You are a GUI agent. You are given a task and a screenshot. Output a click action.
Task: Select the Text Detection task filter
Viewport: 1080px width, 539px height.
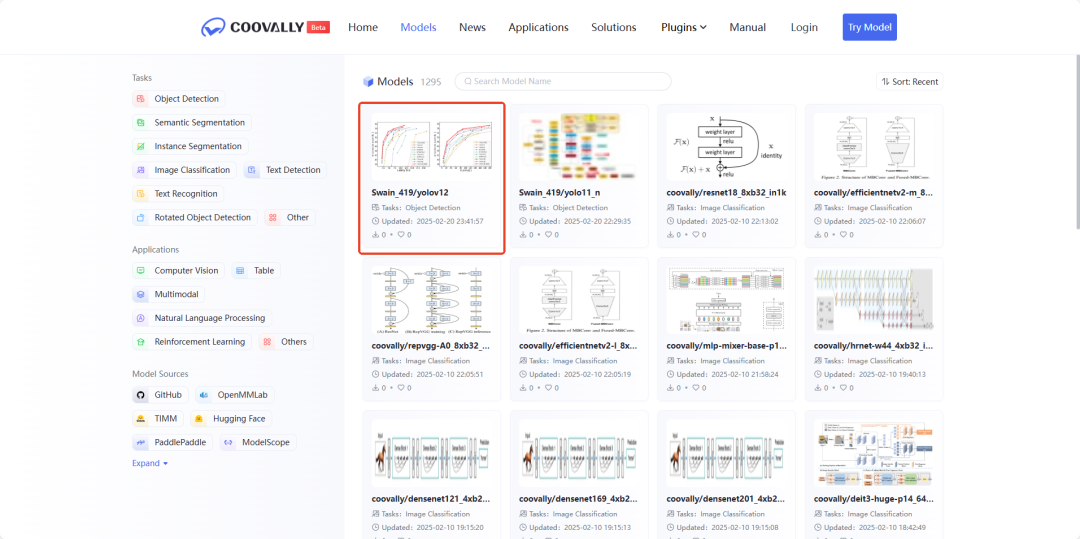click(x=285, y=170)
